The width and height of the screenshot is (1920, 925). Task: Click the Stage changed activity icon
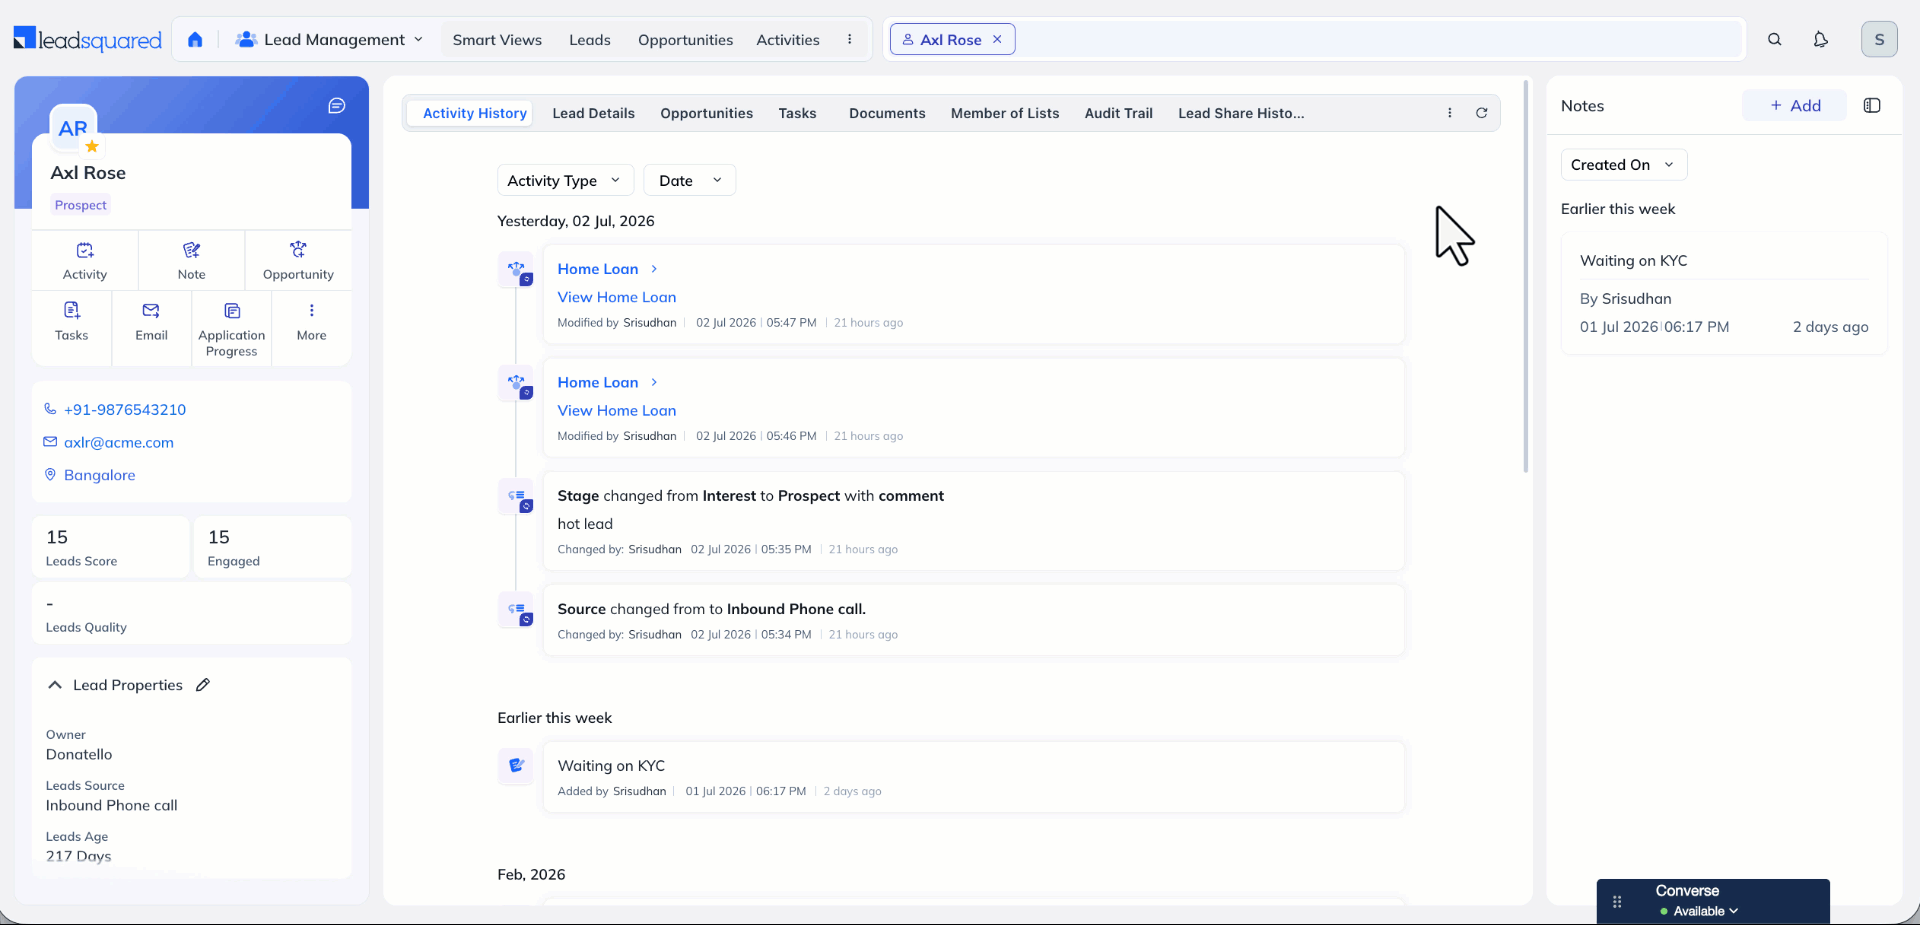(x=516, y=496)
